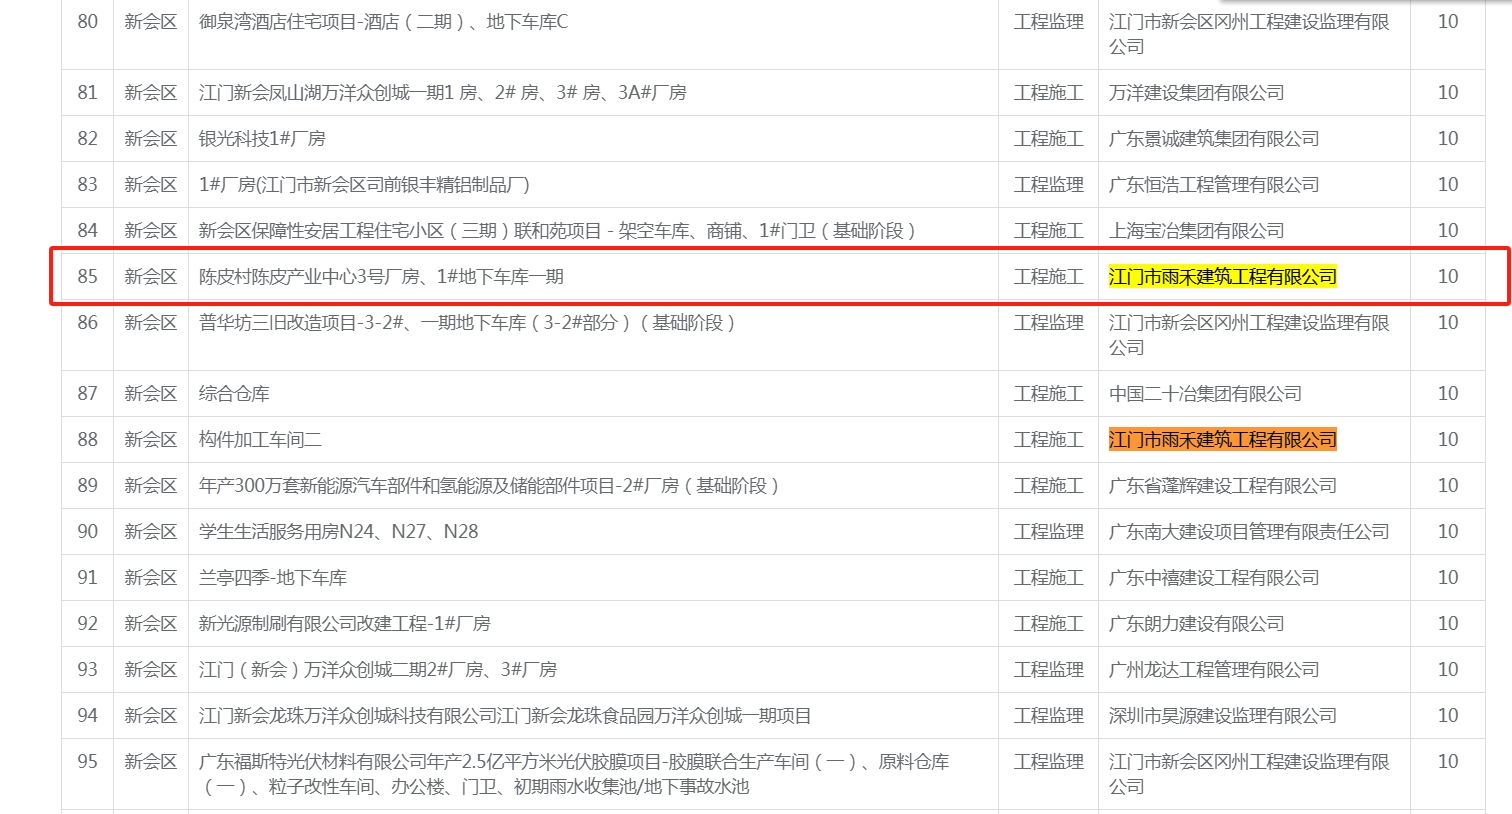Click company 广东省蓬辉建设工程有限公司
This screenshot has width=1512, height=814.
1223,486
